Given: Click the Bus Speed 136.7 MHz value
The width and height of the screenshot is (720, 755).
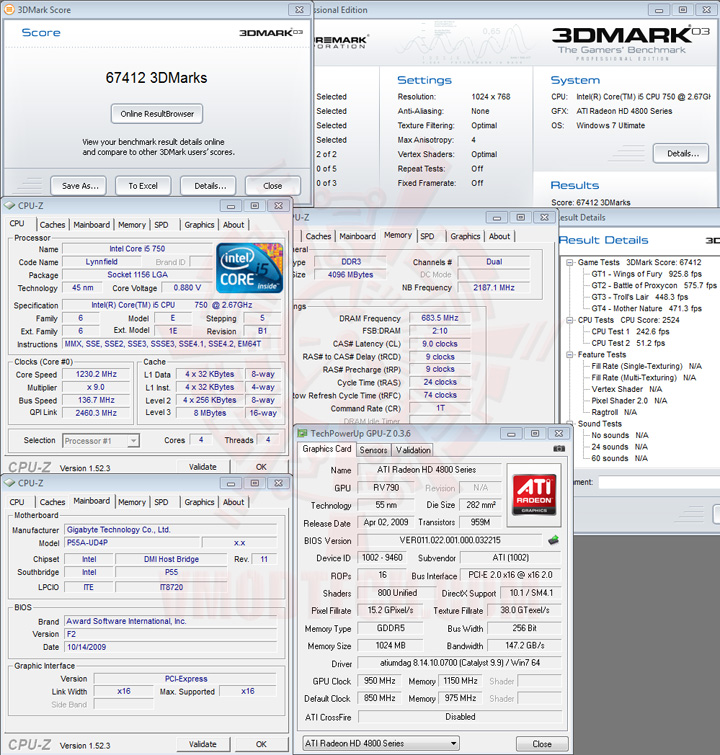Looking at the screenshot, I should [x=96, y=400].
